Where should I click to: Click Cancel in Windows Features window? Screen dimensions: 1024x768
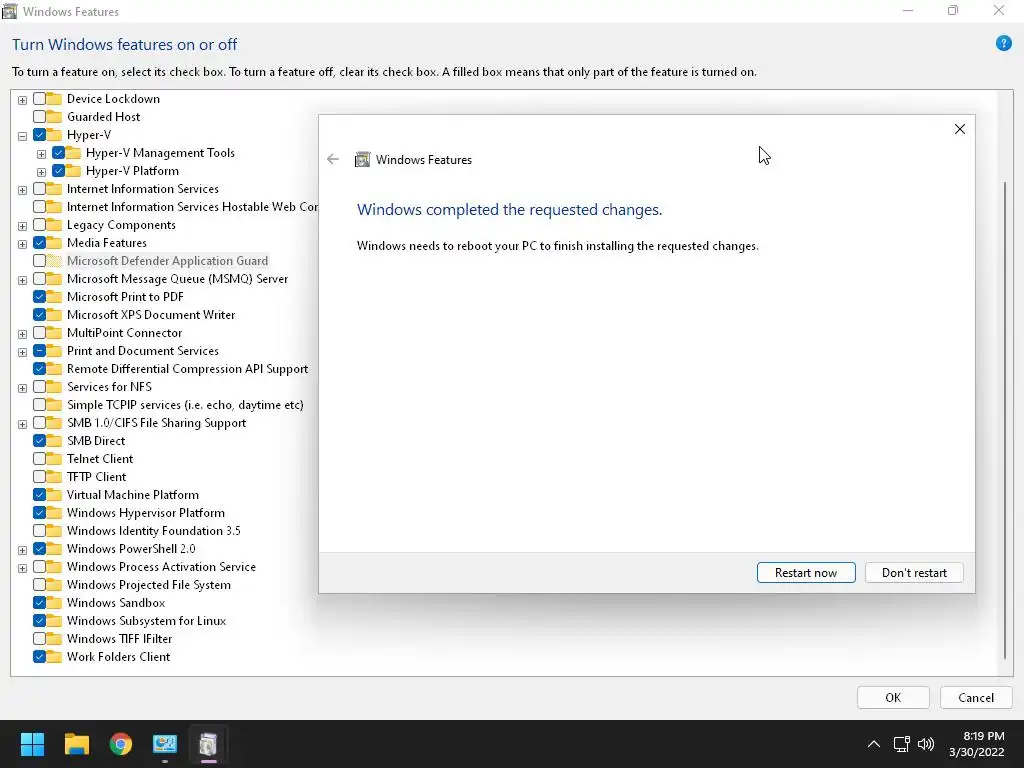pyautogui.click(x=976, y=697)
